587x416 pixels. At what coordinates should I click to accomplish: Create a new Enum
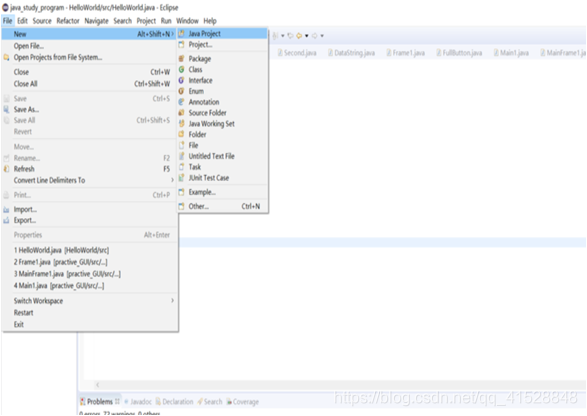pos(222,91)
